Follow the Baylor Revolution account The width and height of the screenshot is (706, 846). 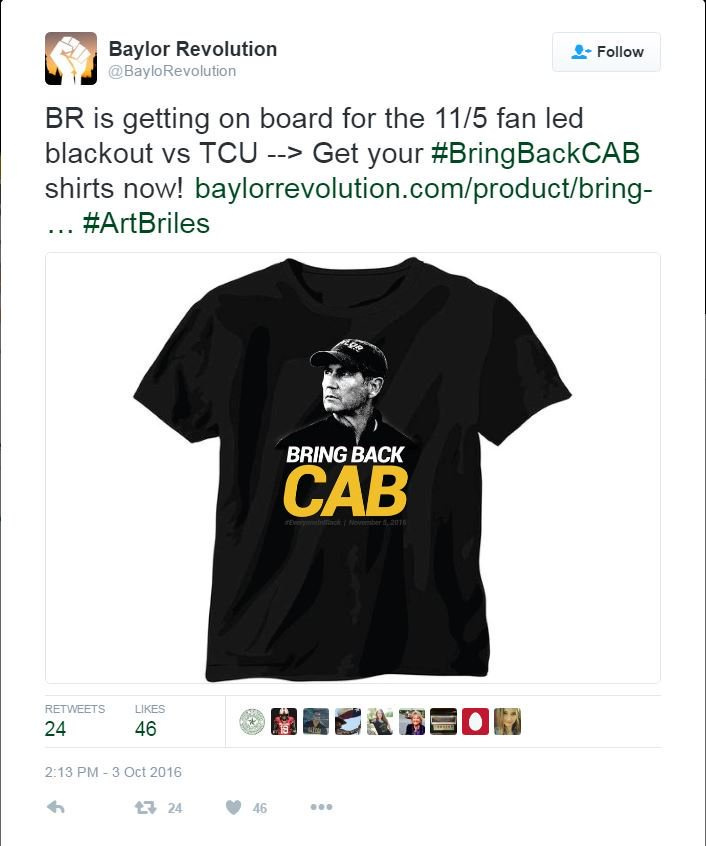tap(606, 52)
